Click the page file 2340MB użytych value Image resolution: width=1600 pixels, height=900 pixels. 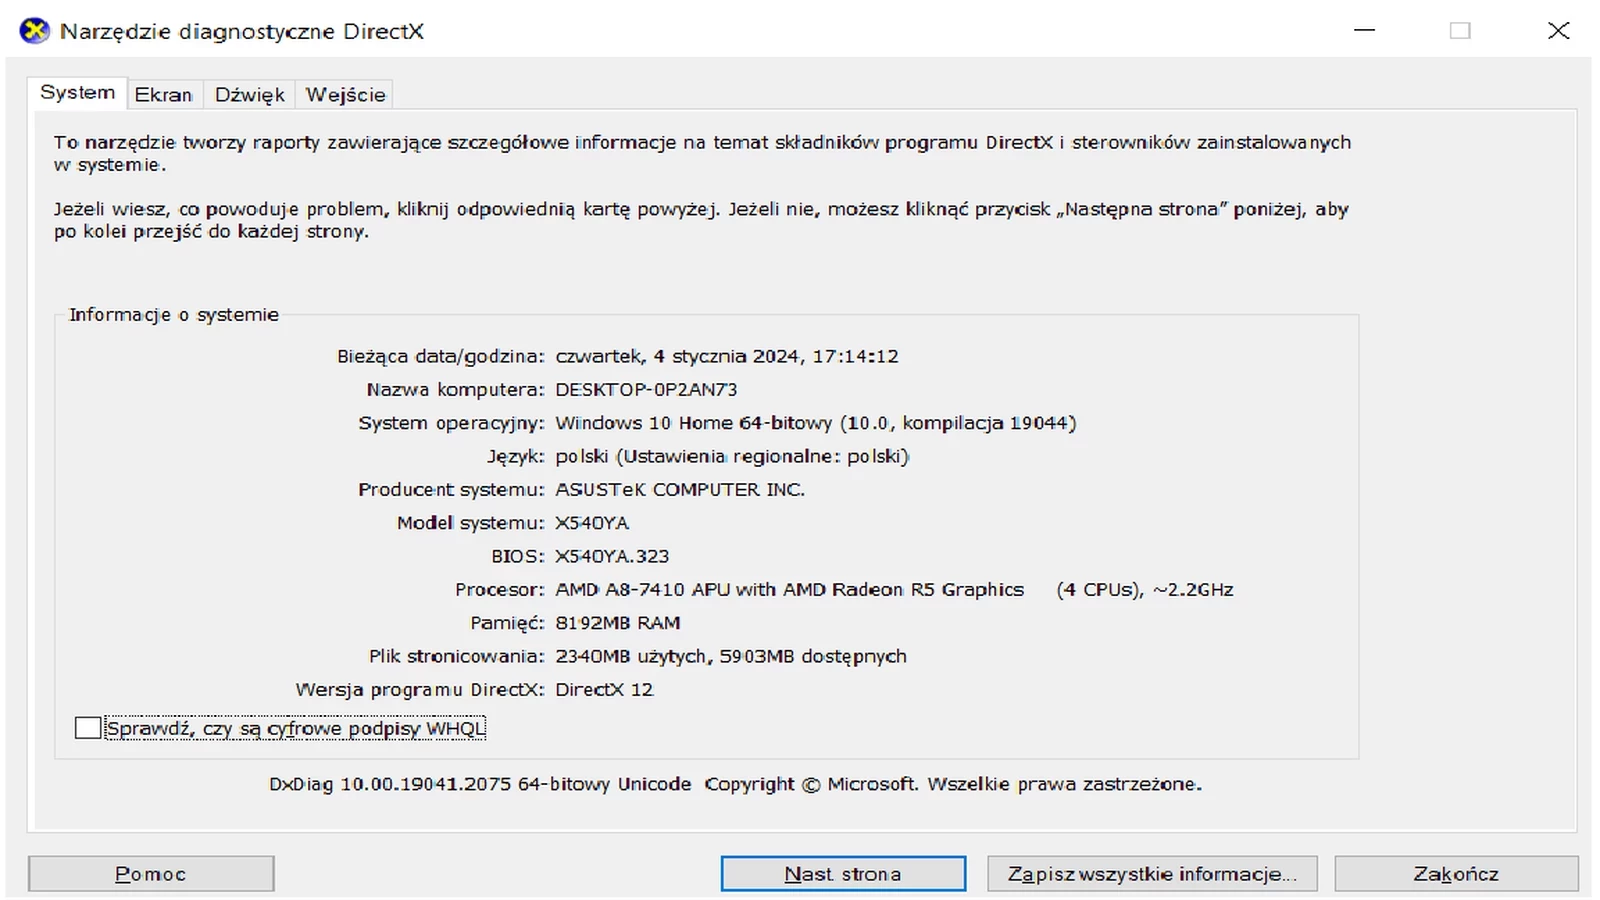click(731, 657)
